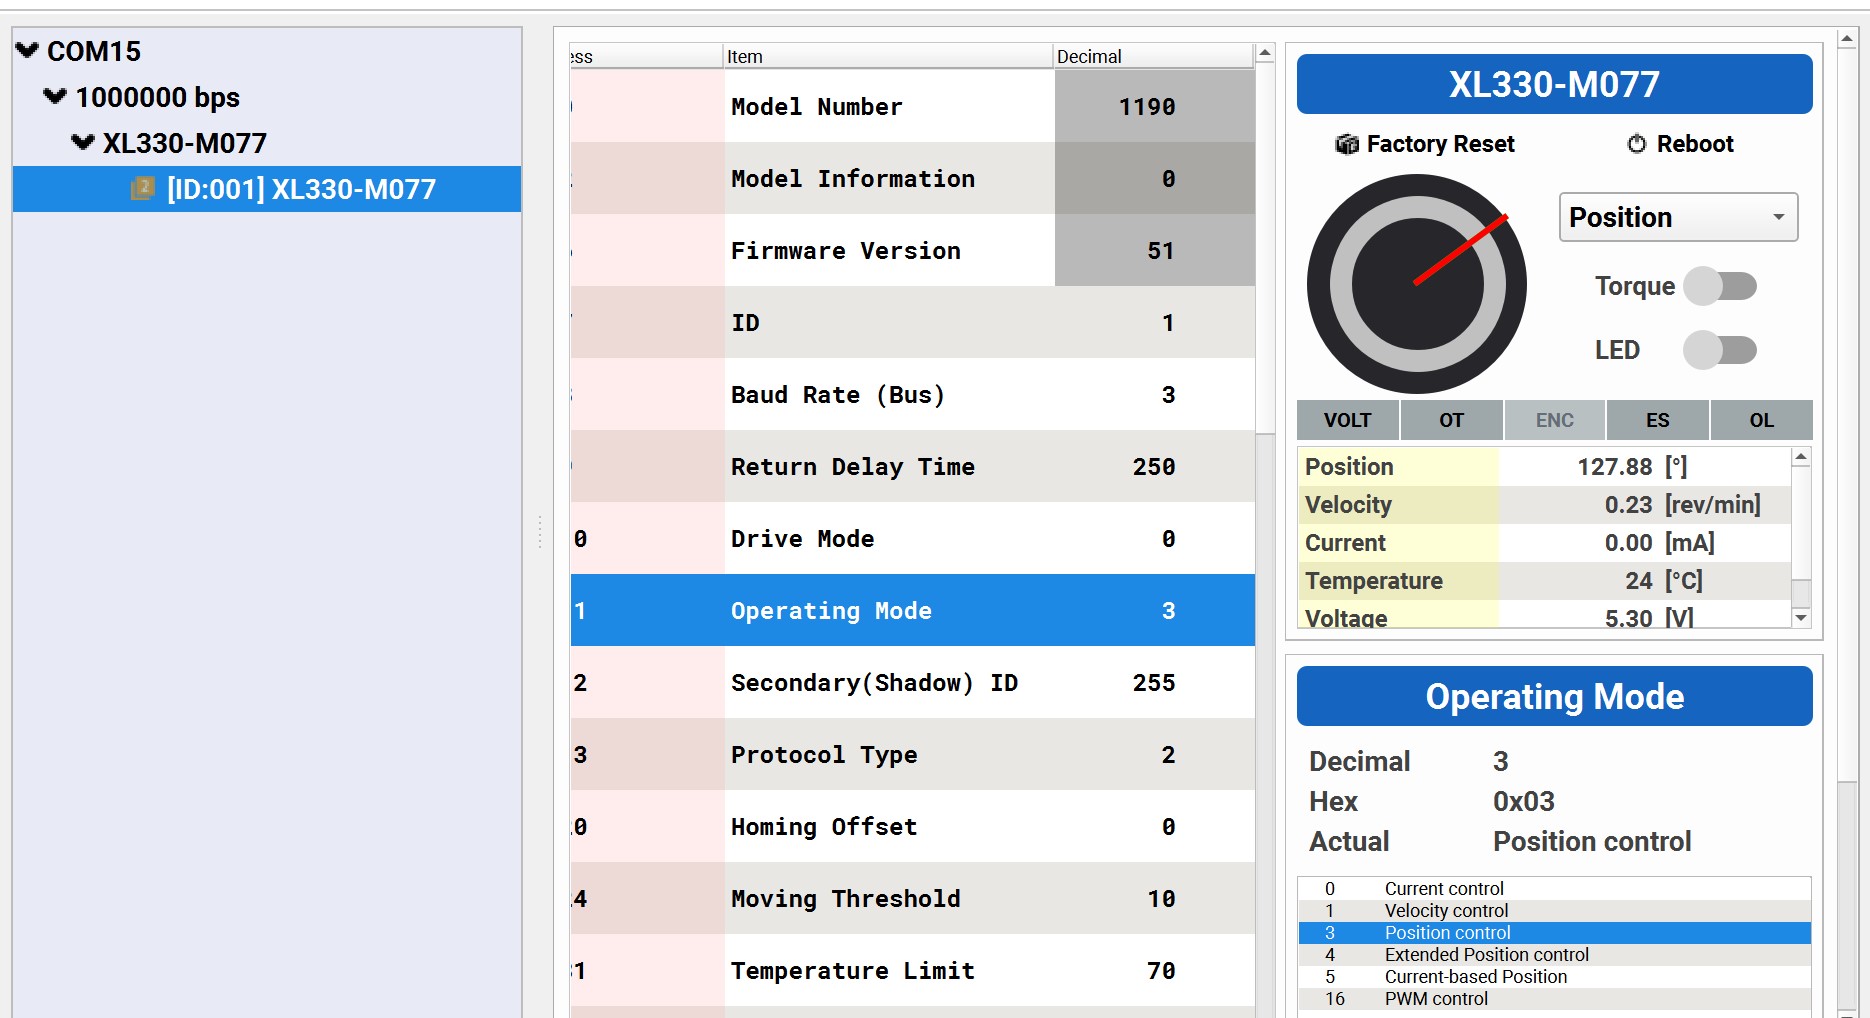The width and height of the screenshot is (1870, 1018).
Task: Click the 250 value of Return Delay Time
Action: (1154, 467)
